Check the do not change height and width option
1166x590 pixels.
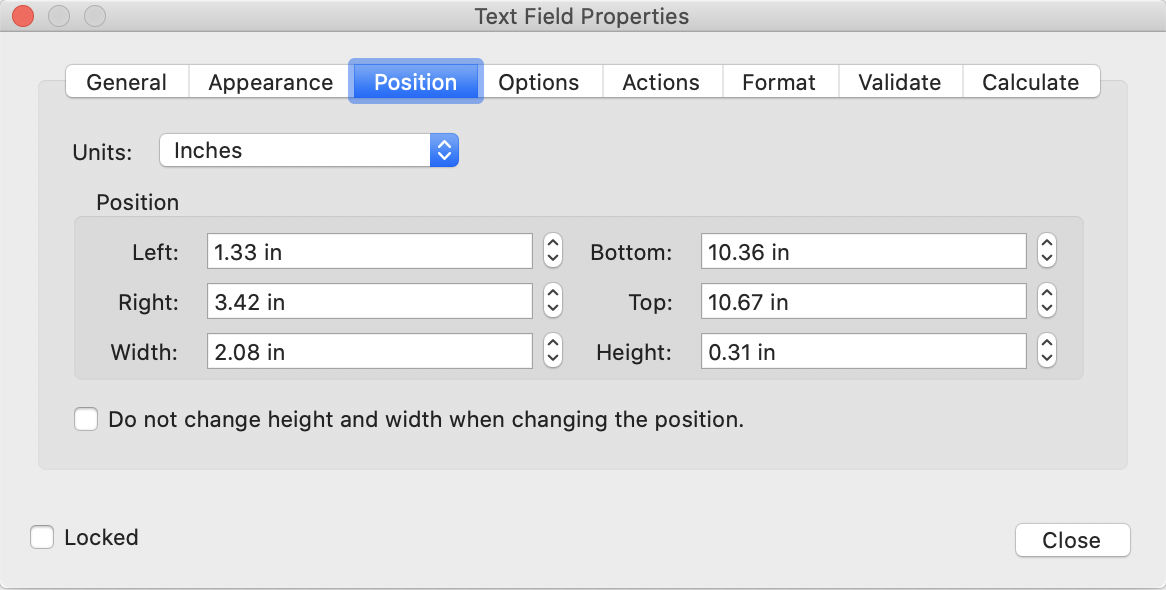click(86, 419)
